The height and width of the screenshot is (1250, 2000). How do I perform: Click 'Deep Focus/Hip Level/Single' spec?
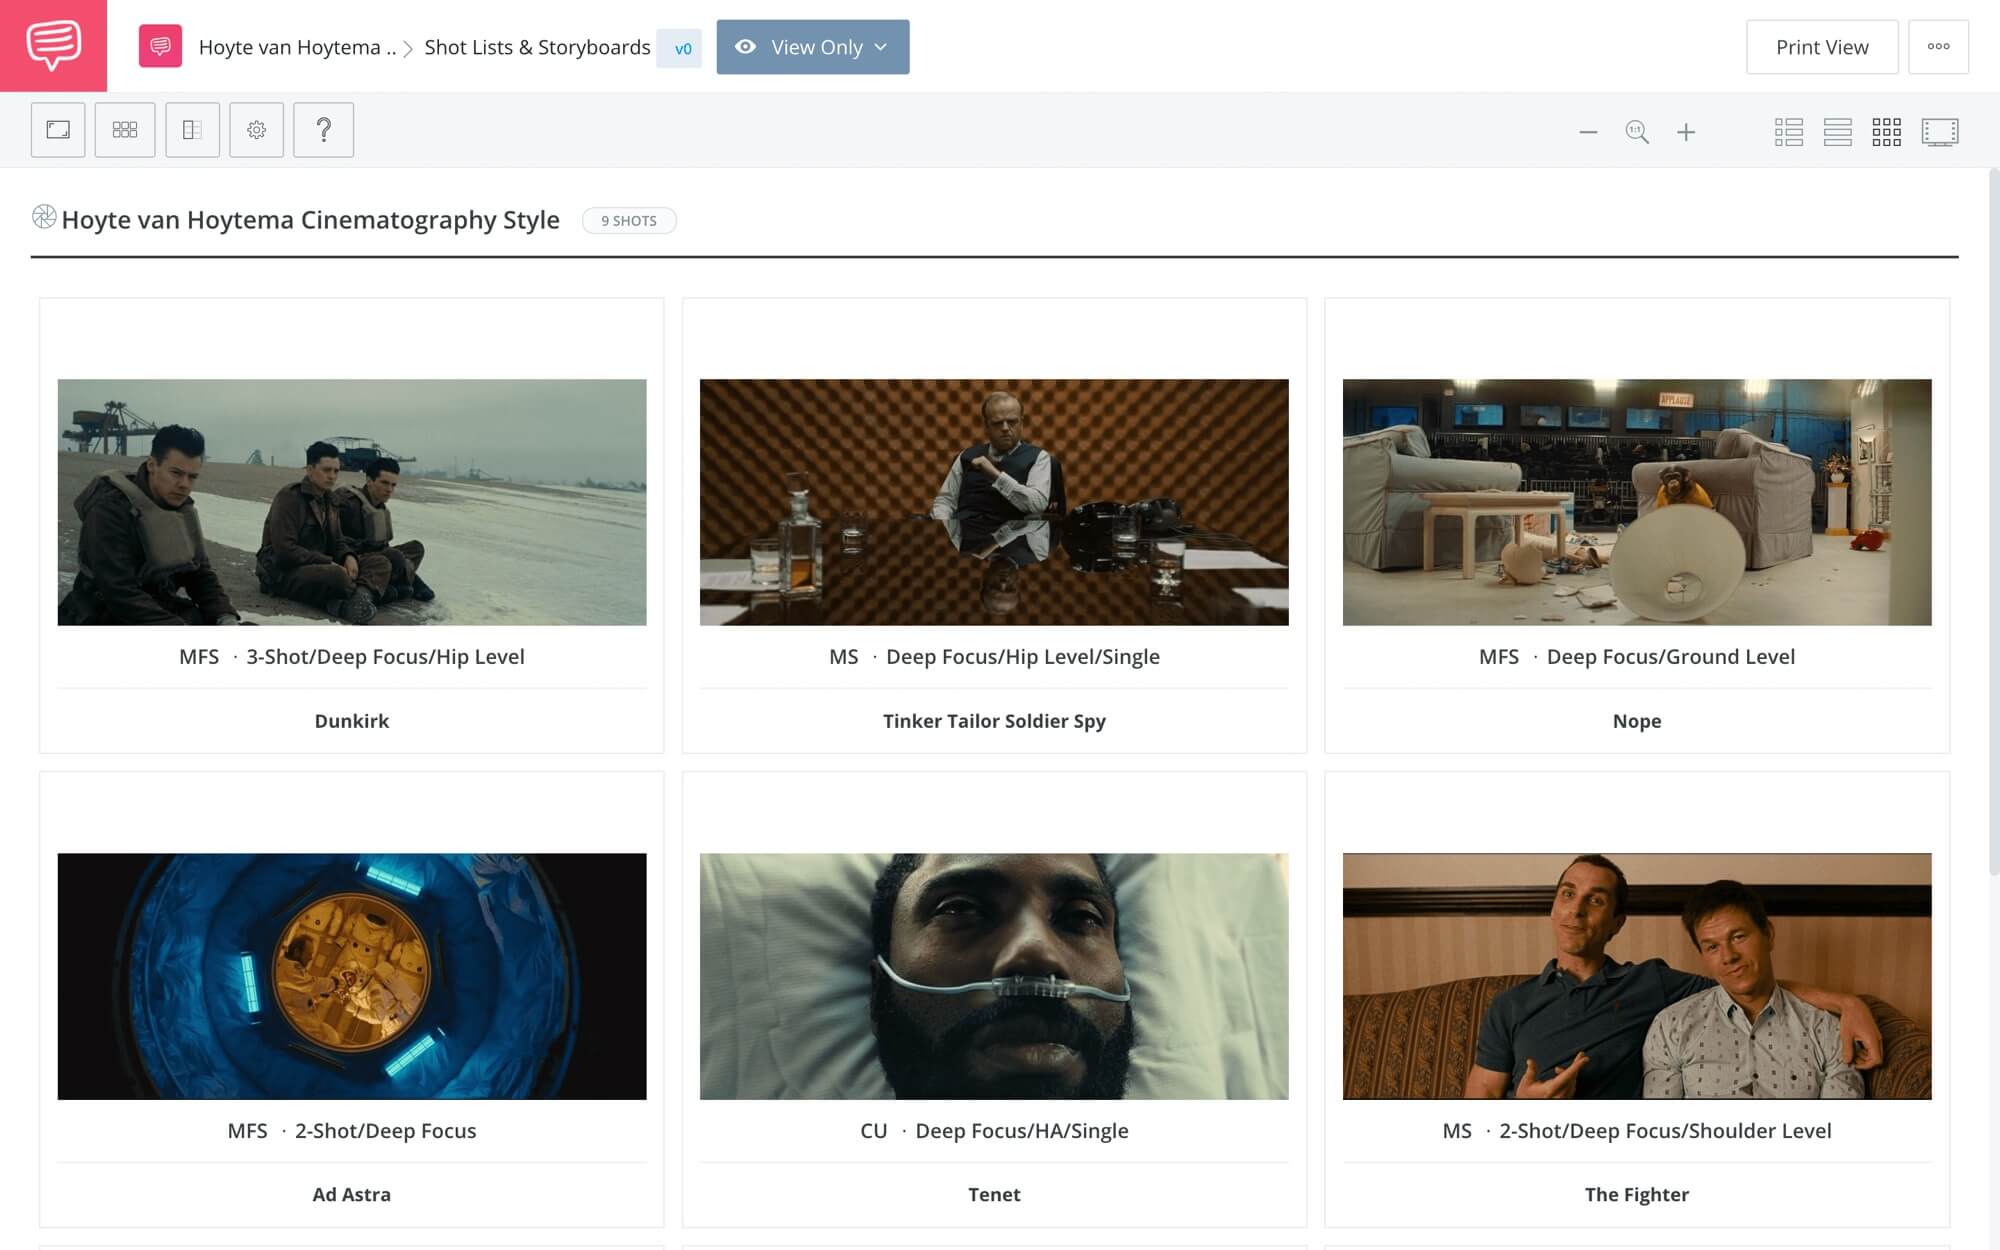tap(1023, 657)
